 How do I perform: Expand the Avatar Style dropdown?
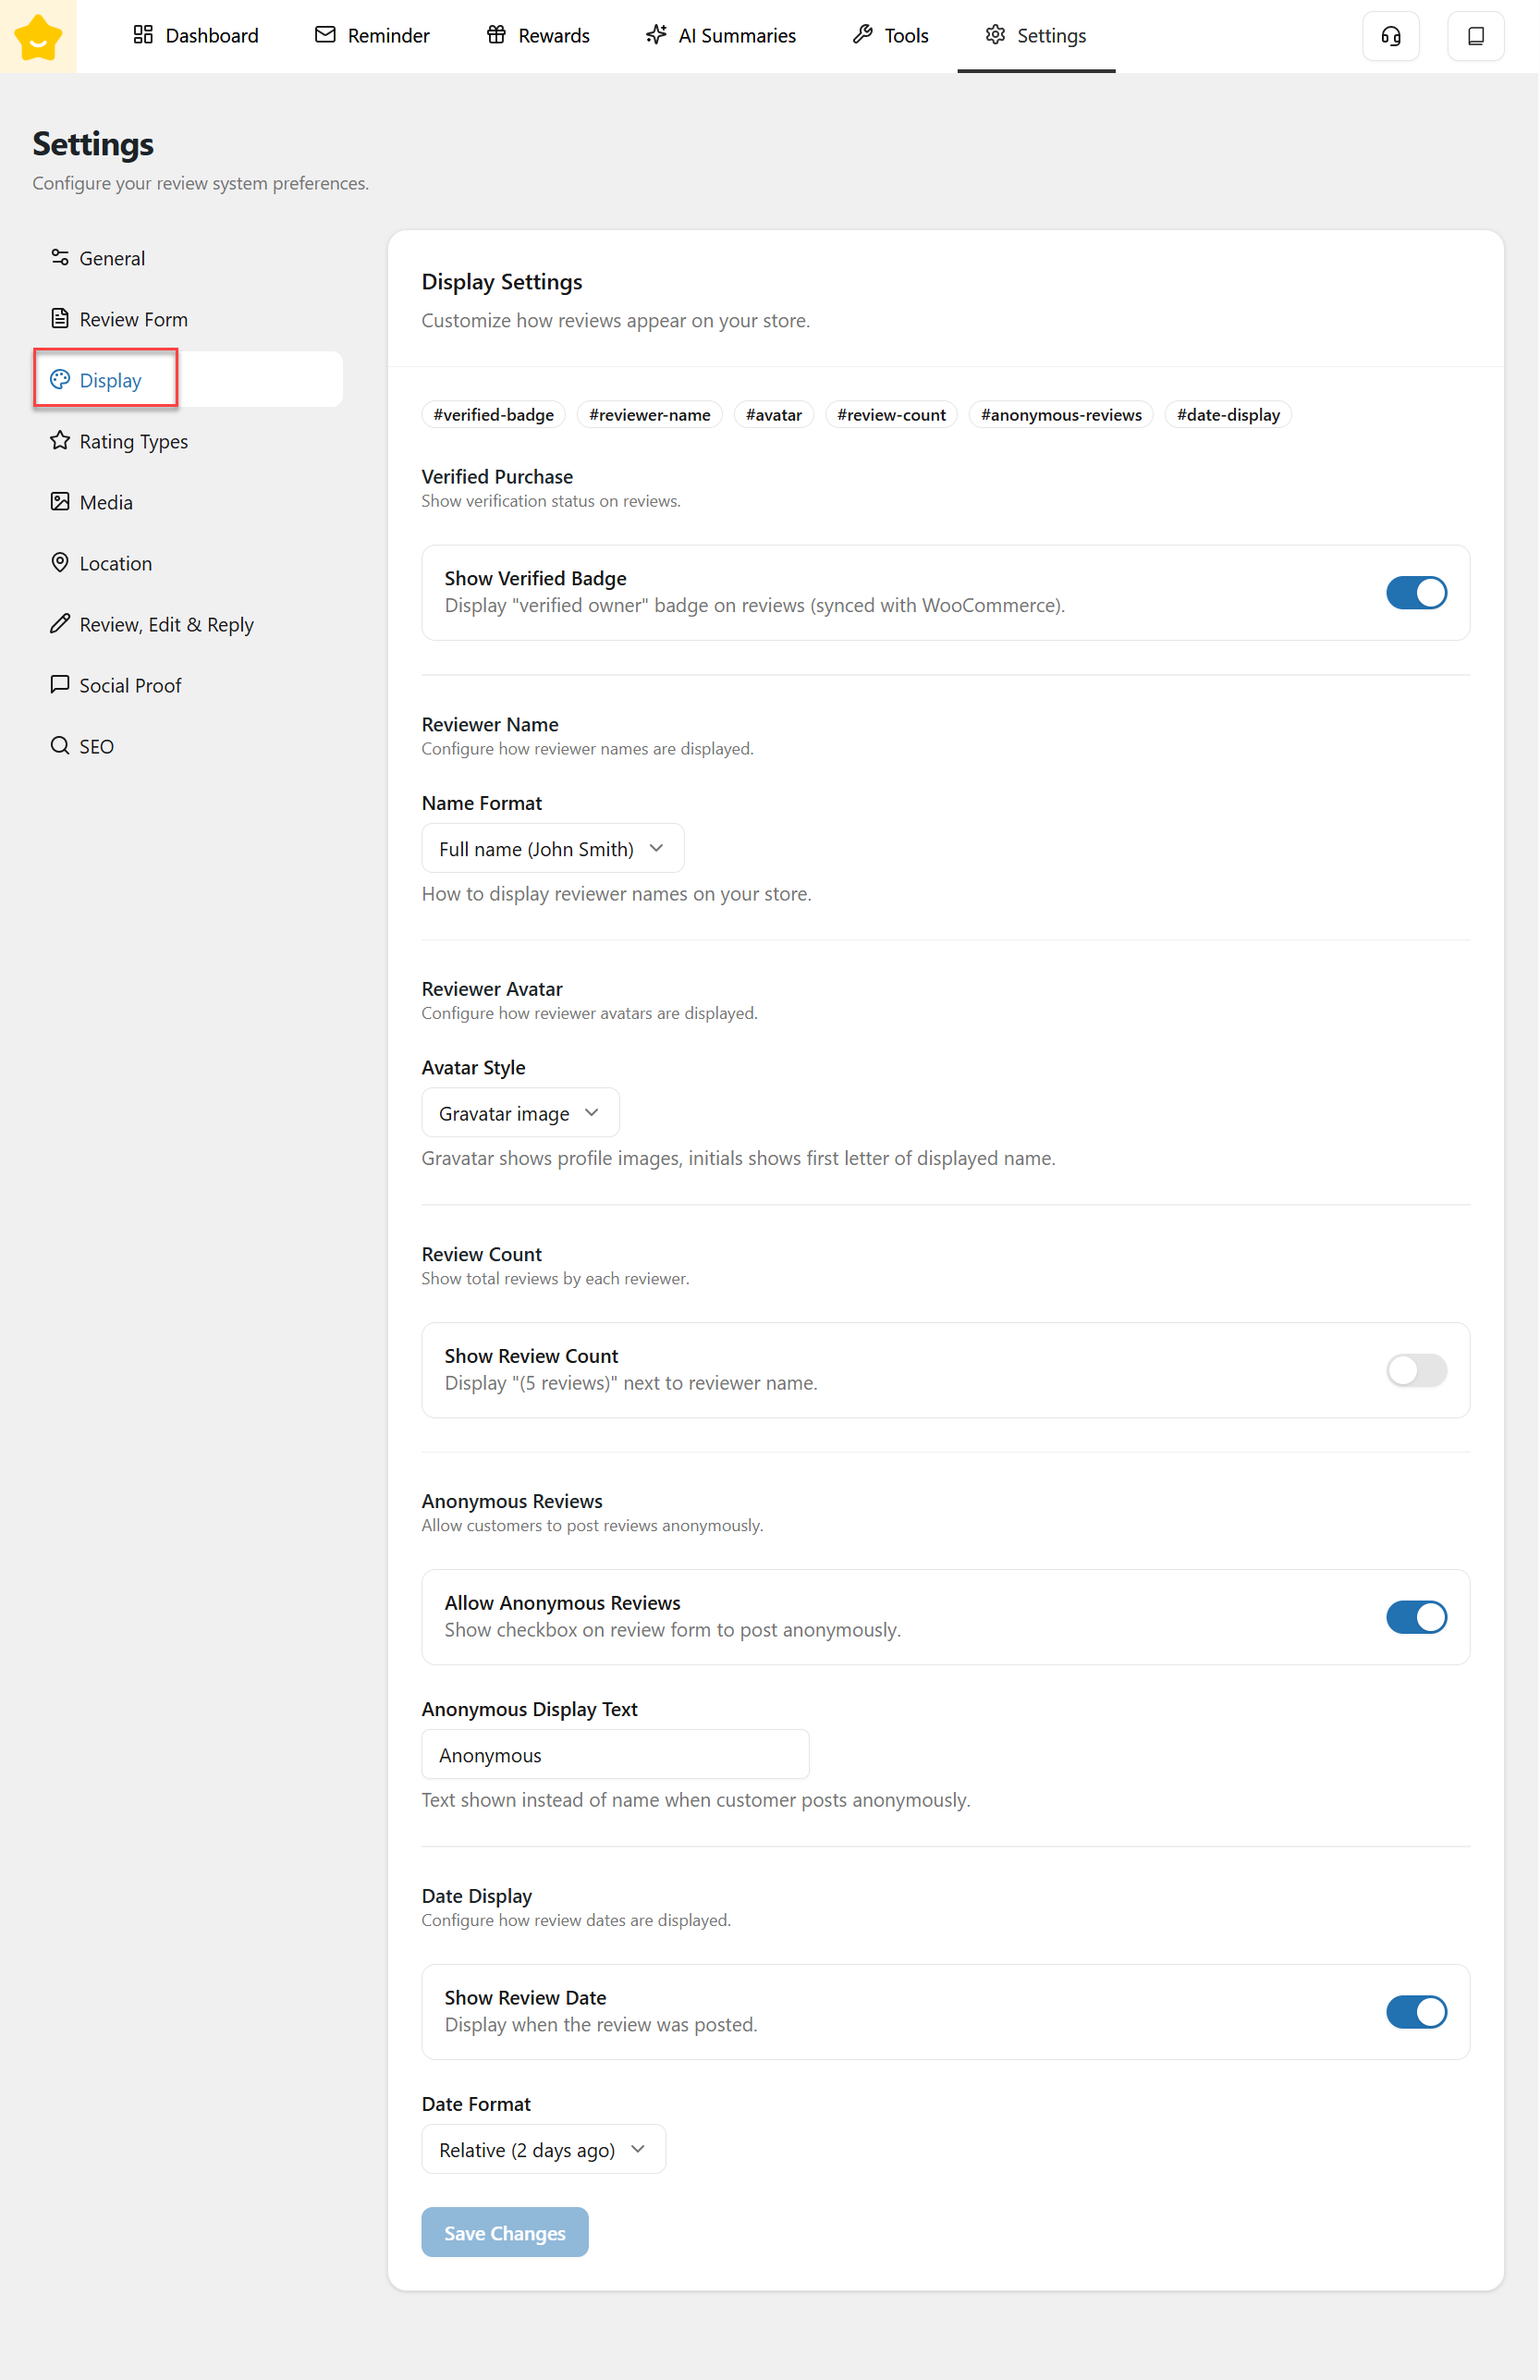click(x=520, y=1113)
